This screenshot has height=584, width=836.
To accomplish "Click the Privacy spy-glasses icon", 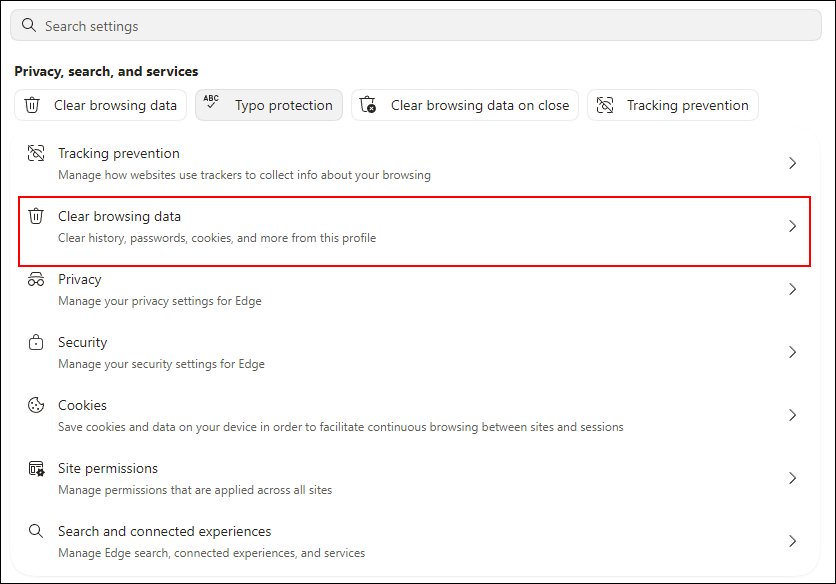I will pos(36,279).
